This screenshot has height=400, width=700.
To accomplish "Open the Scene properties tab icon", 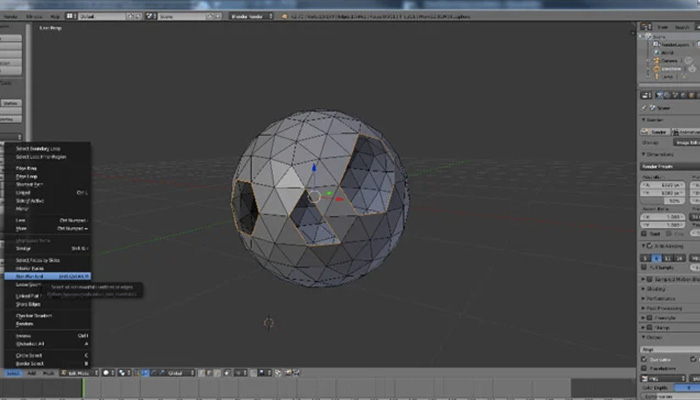I will (x=676, y=95).
